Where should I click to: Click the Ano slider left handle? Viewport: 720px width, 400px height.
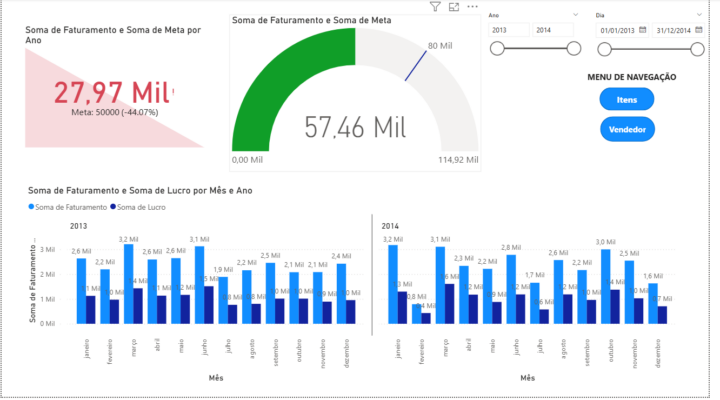coord(496,49)
